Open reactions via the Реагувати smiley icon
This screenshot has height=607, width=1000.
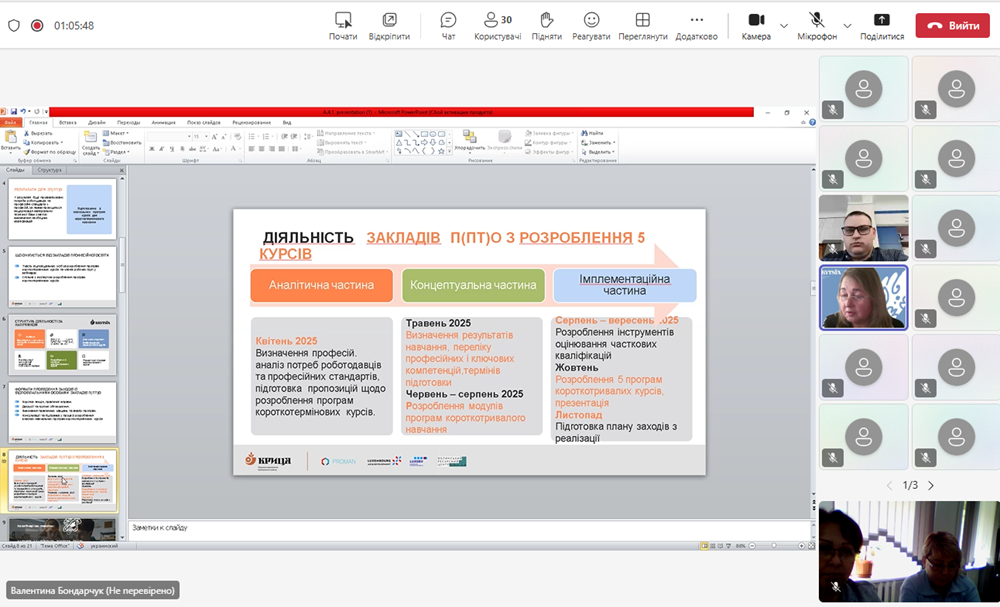click(593, 21)
